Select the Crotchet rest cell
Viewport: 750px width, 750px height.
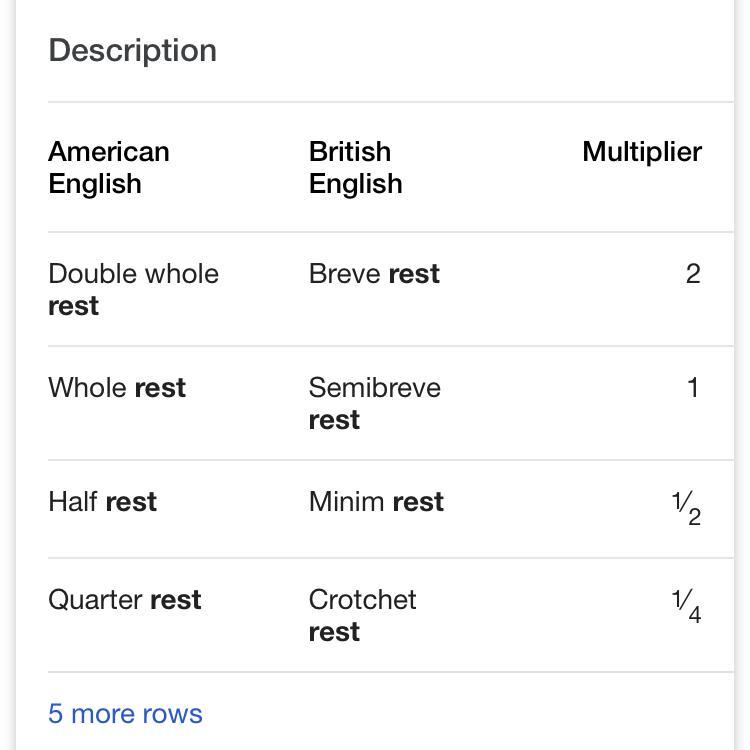click(362, 615)
